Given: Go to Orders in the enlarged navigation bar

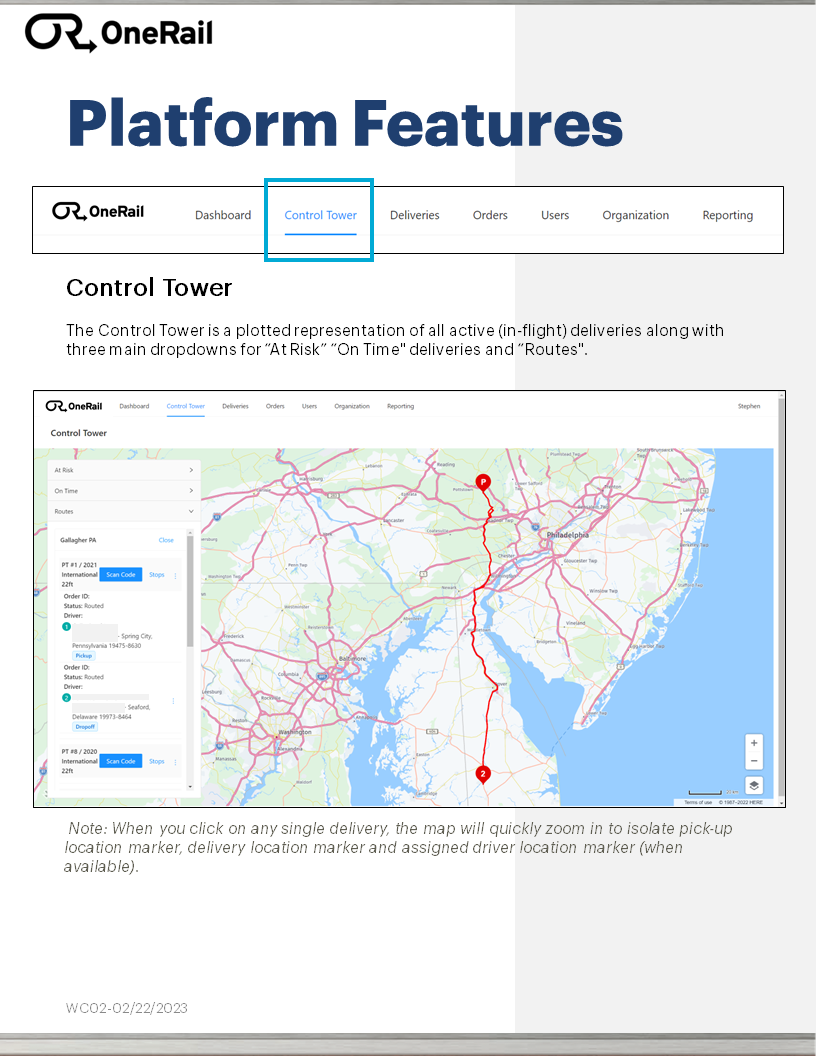Looking at the screenshot, I should (490, 216).
